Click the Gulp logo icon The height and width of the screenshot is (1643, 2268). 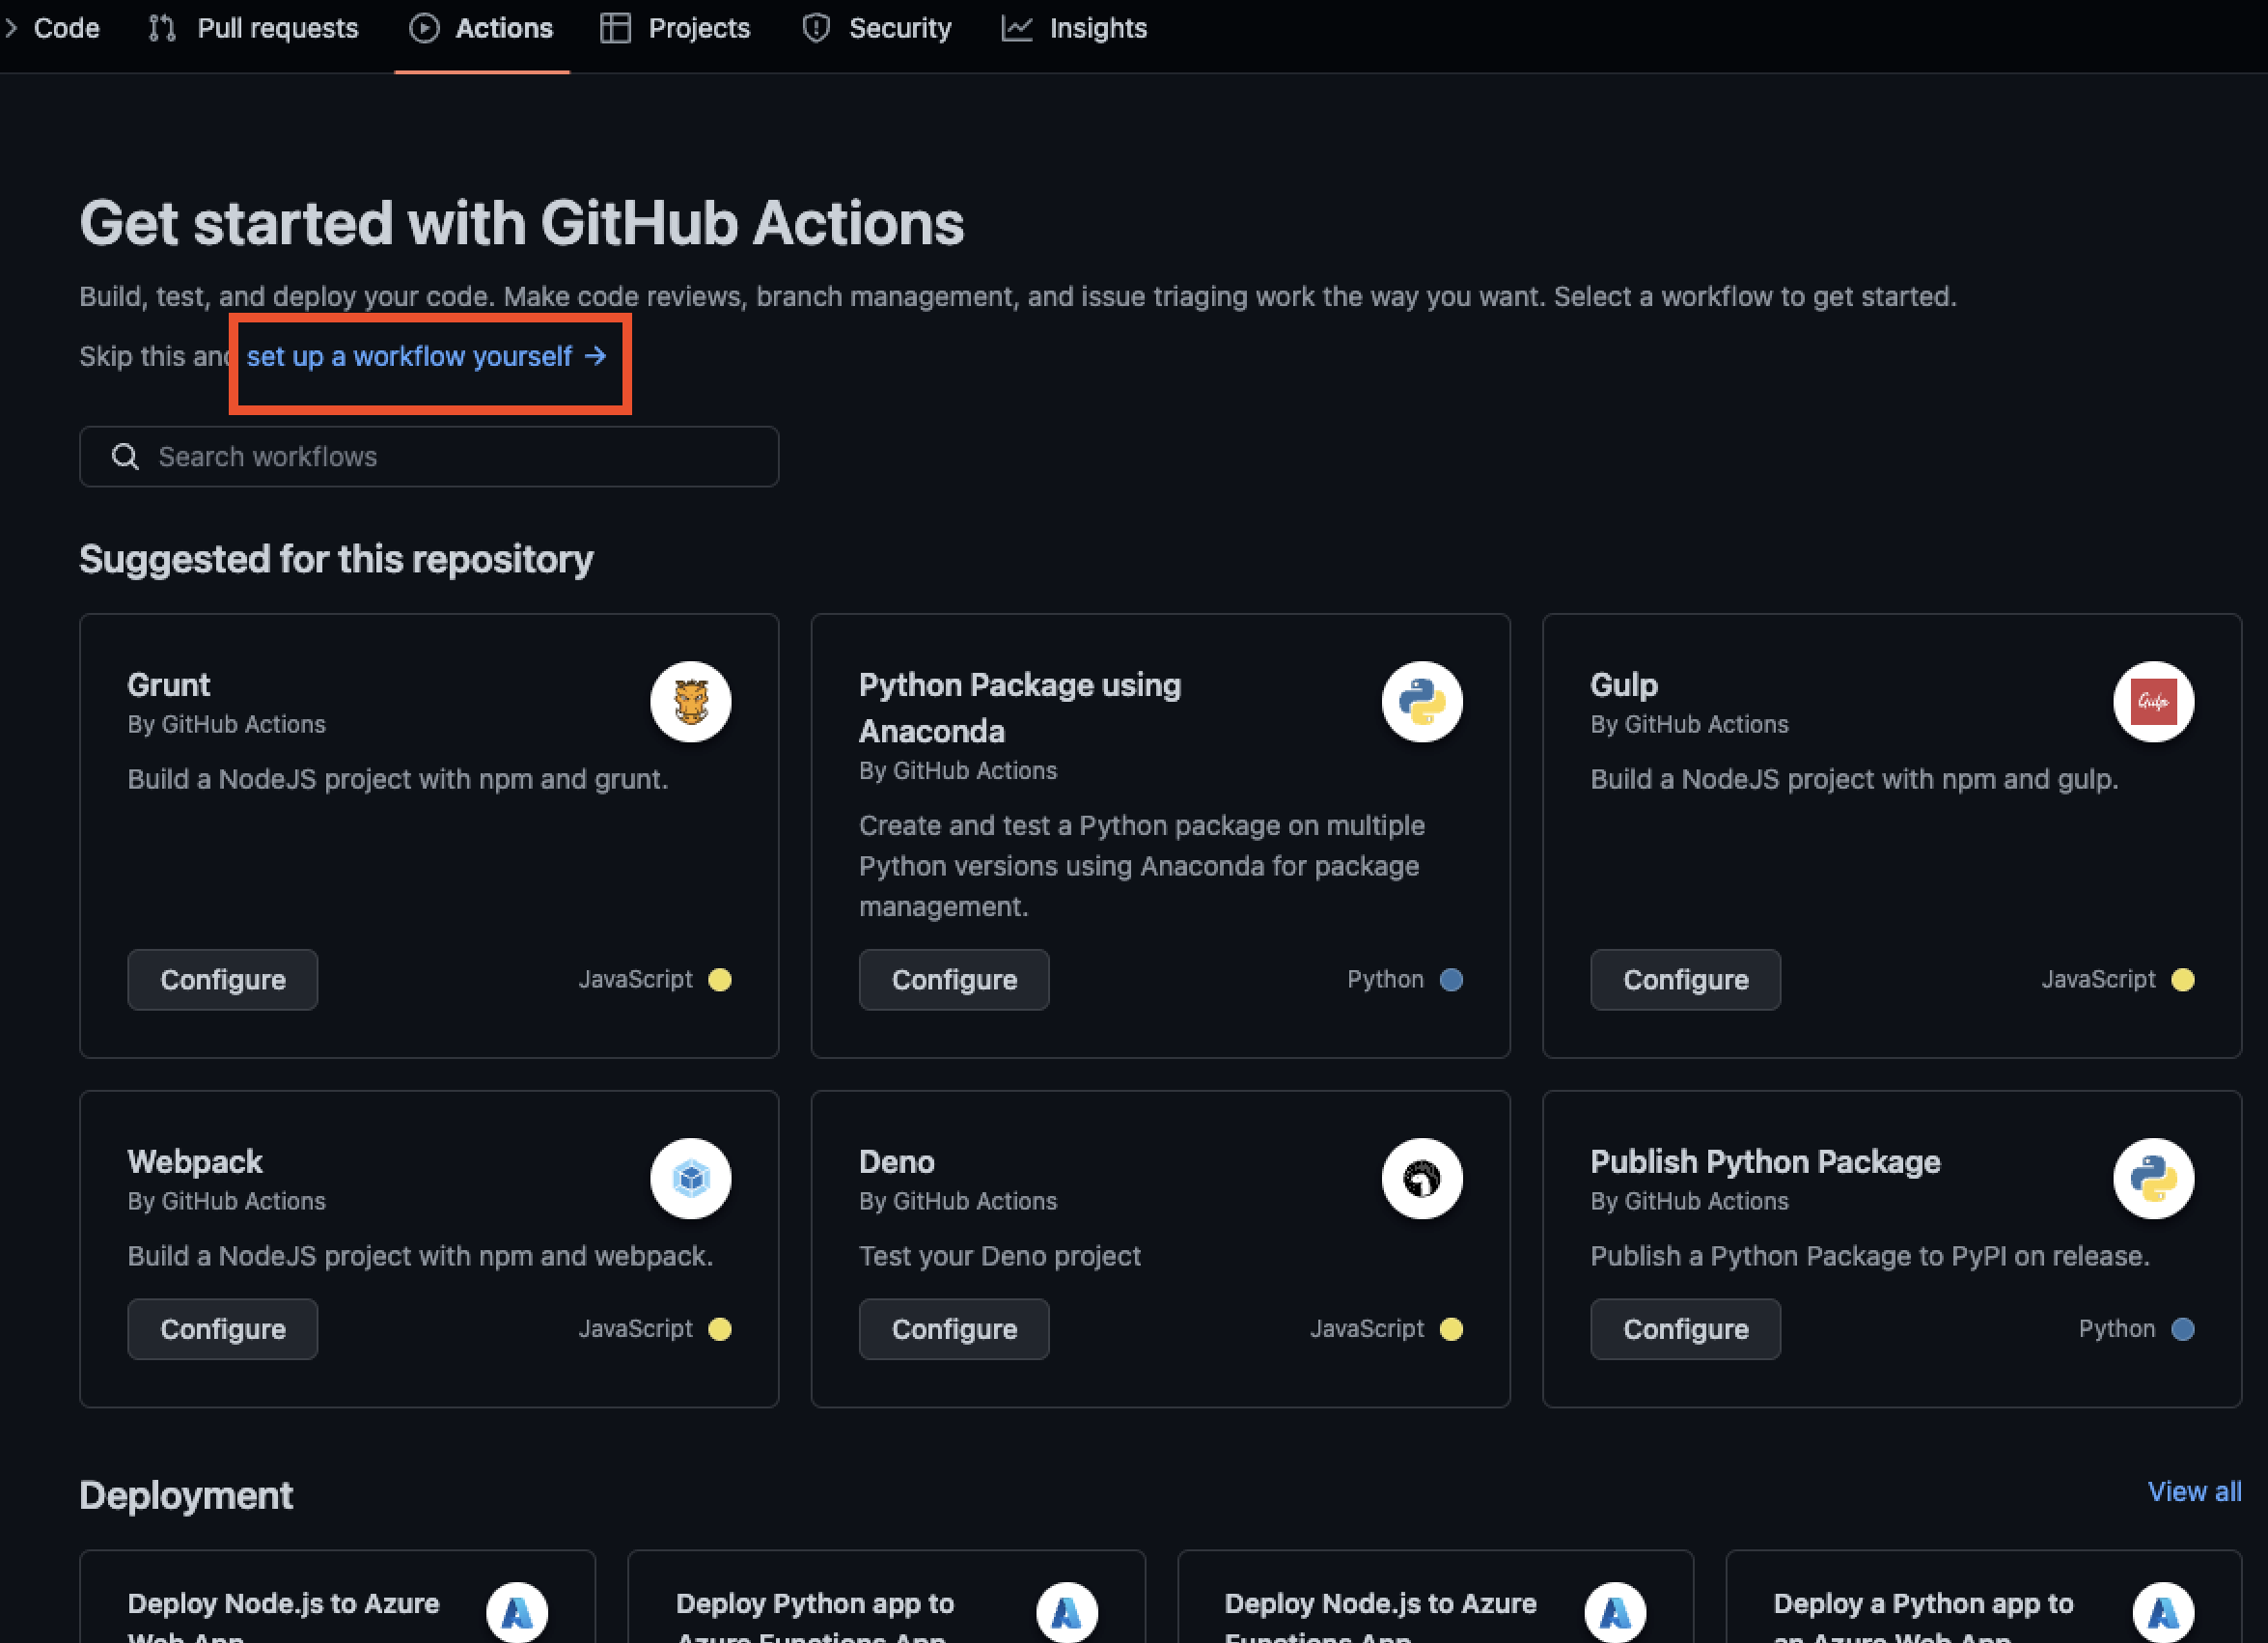tap(2153, 702)
